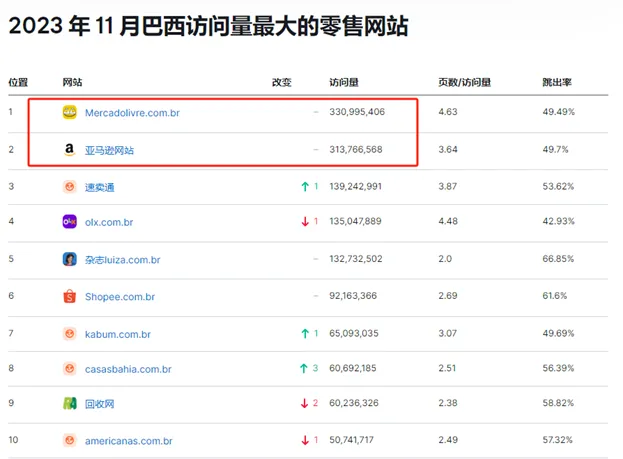
Task: Click the 跳出率 column header
Action: tap(557, 82)
